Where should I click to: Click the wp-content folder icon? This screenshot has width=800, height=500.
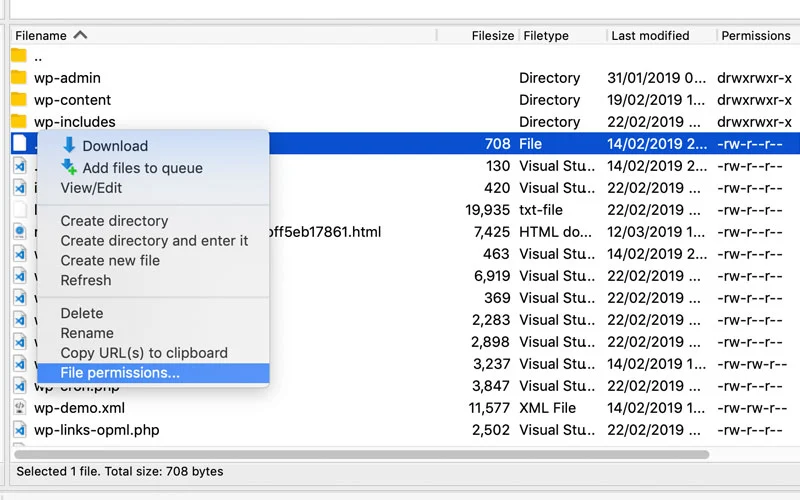click(19, 99)
